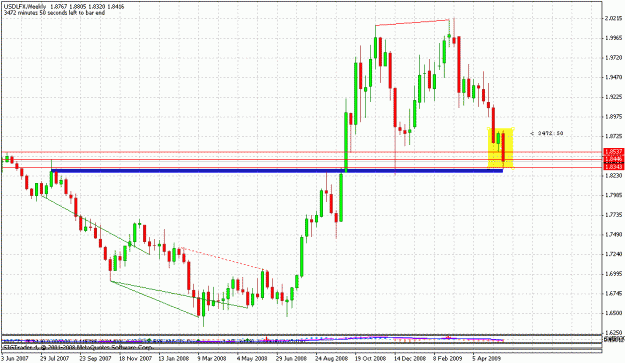Click the 24 Aug 2008 date label
The image size is (625, 363).
(332, 358)
